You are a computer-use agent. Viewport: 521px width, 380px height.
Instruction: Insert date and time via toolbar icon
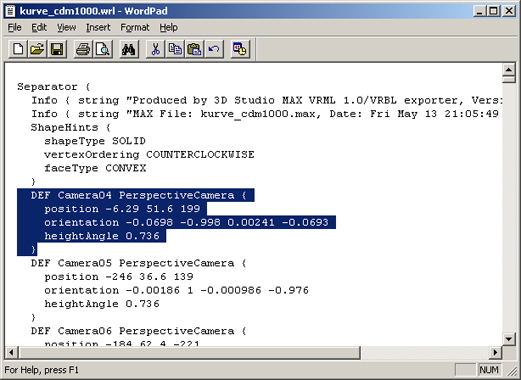[240, 49]
